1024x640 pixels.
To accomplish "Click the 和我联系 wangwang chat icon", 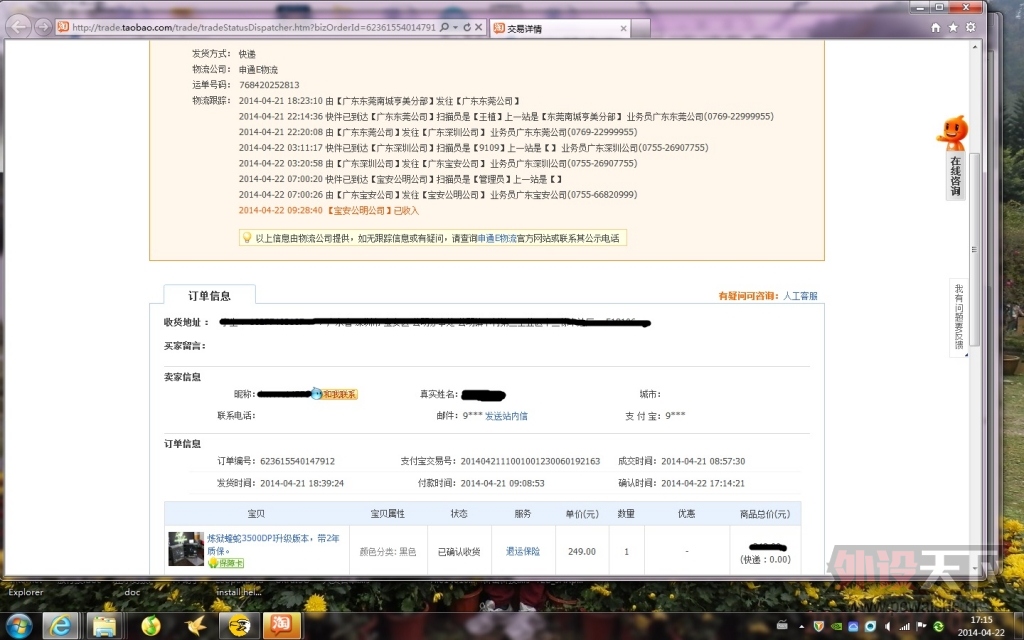I will pyautogui.click(x=334, y=394).
